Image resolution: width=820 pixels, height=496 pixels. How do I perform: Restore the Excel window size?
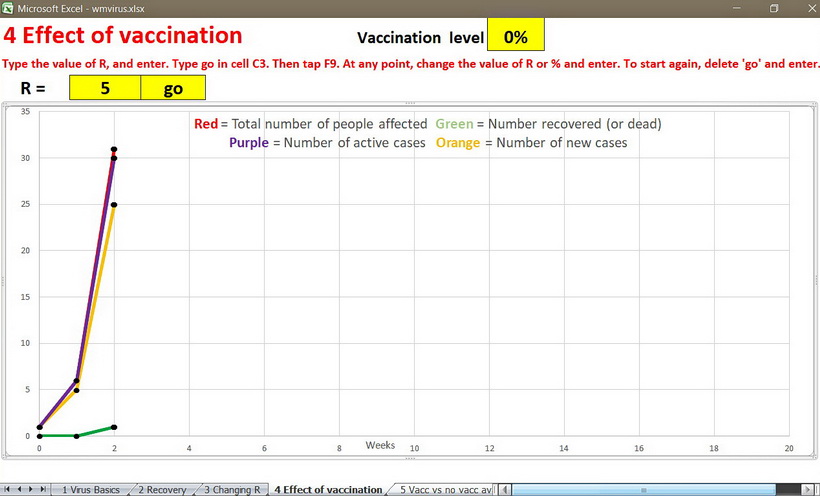click(774, 8)
